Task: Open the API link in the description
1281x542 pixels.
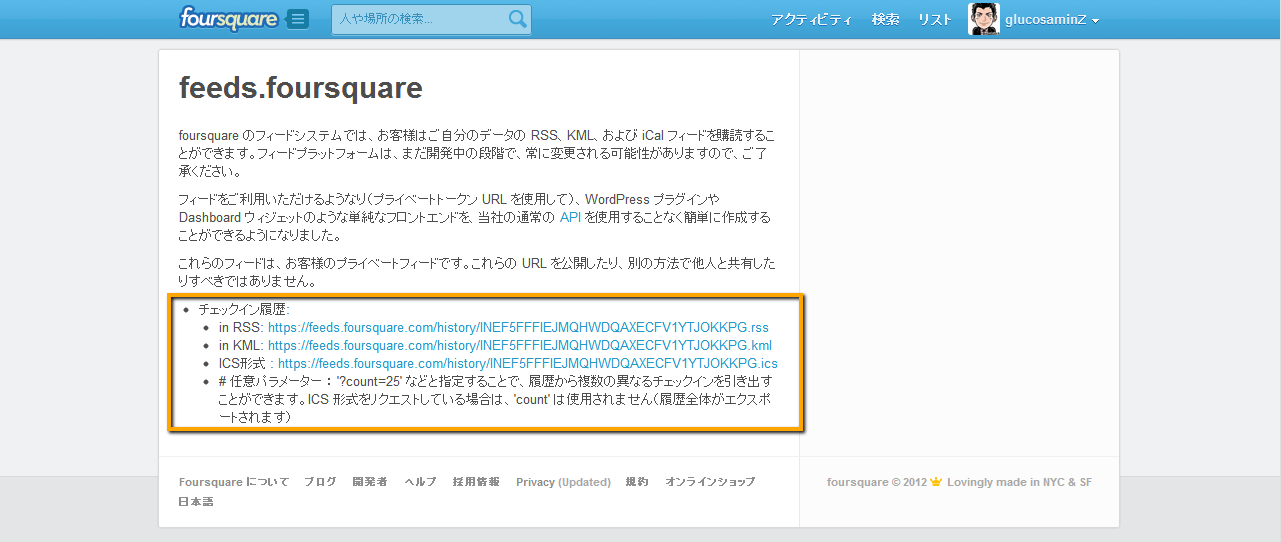Action: [x=570, y=217]
